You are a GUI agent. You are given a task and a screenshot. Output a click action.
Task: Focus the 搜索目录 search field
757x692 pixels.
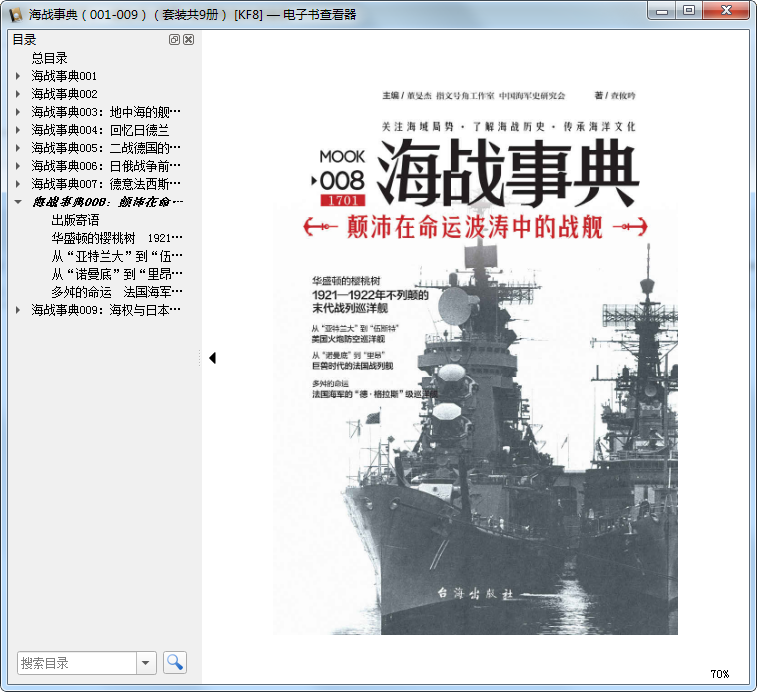[77, 663]
